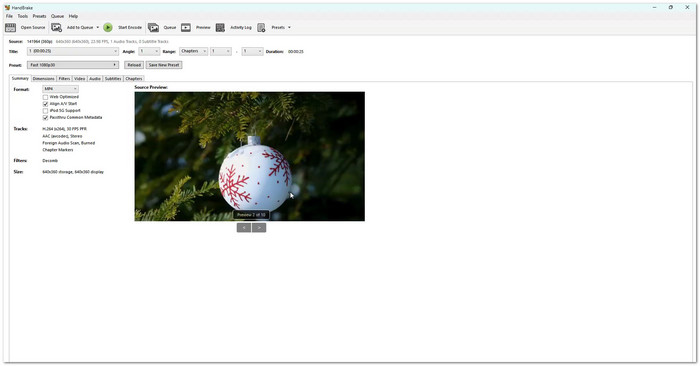
Task: Expand the Add to Queue dropdown arrow
Action: (98, 28)
